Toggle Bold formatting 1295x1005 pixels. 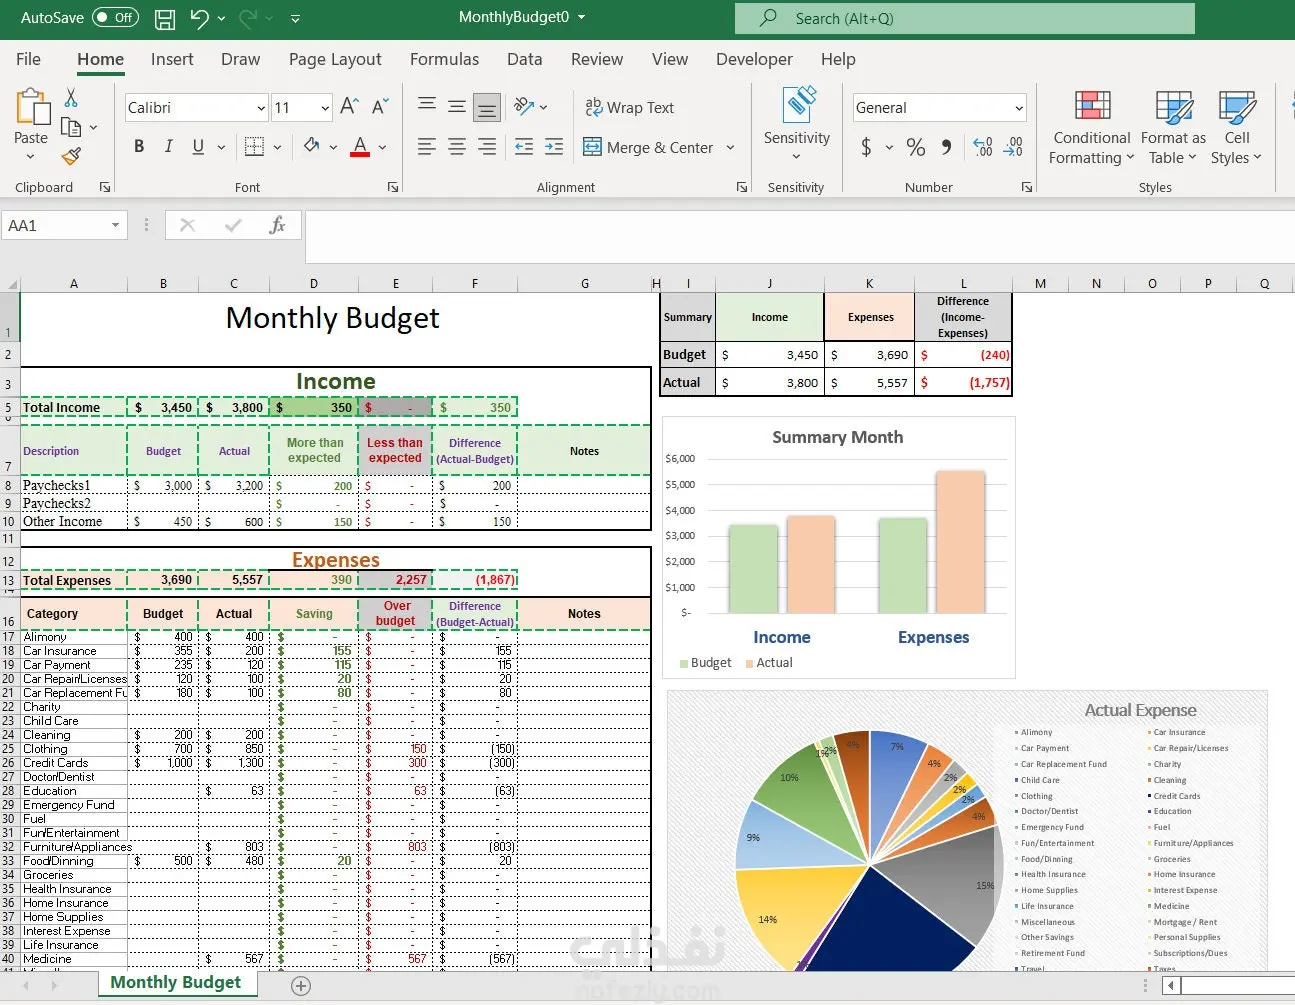(x=139, y=147)
